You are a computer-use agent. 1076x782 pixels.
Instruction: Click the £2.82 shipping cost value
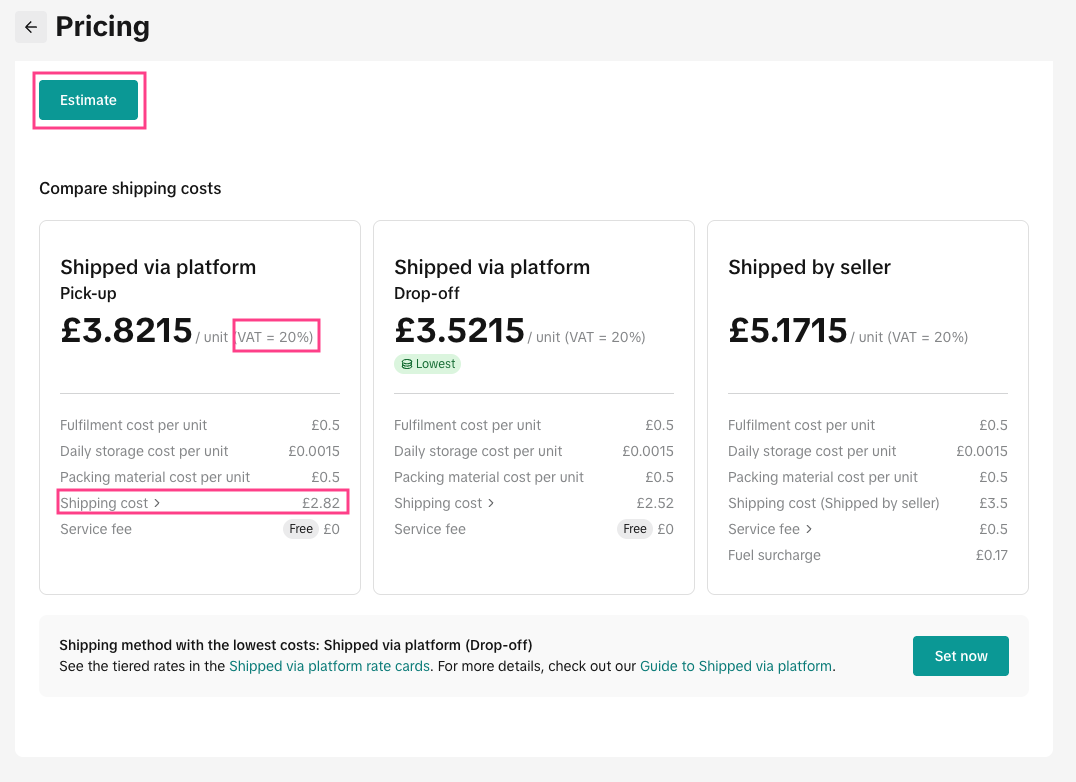tap(320, 503)
